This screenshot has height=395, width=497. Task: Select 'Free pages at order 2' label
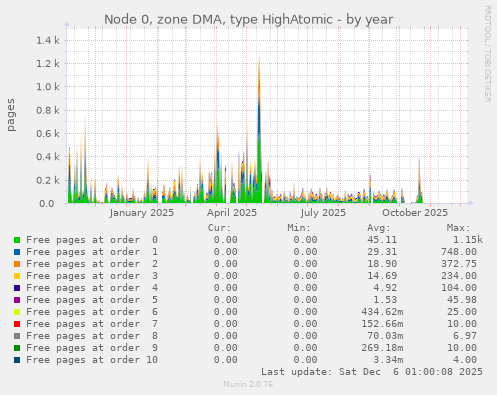click(x=92, y=264)
